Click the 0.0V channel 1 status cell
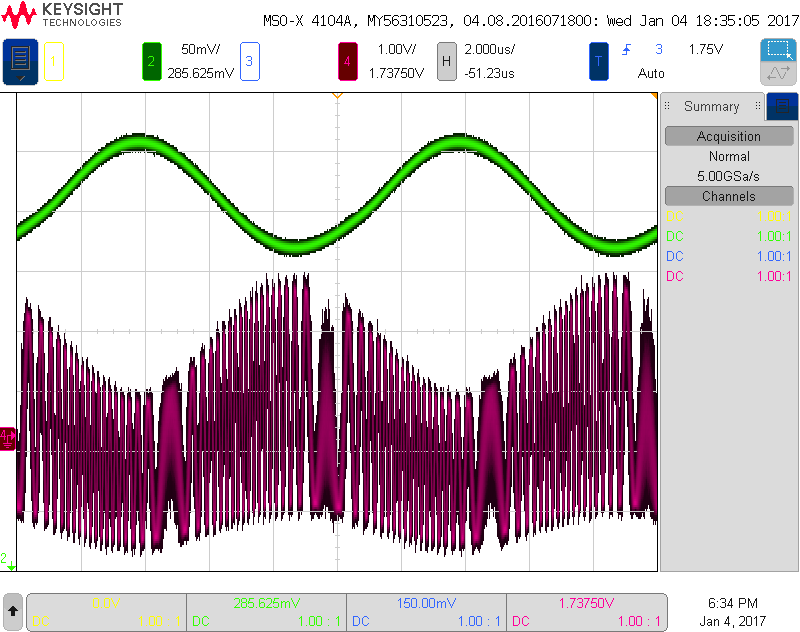 coord(106,612)
